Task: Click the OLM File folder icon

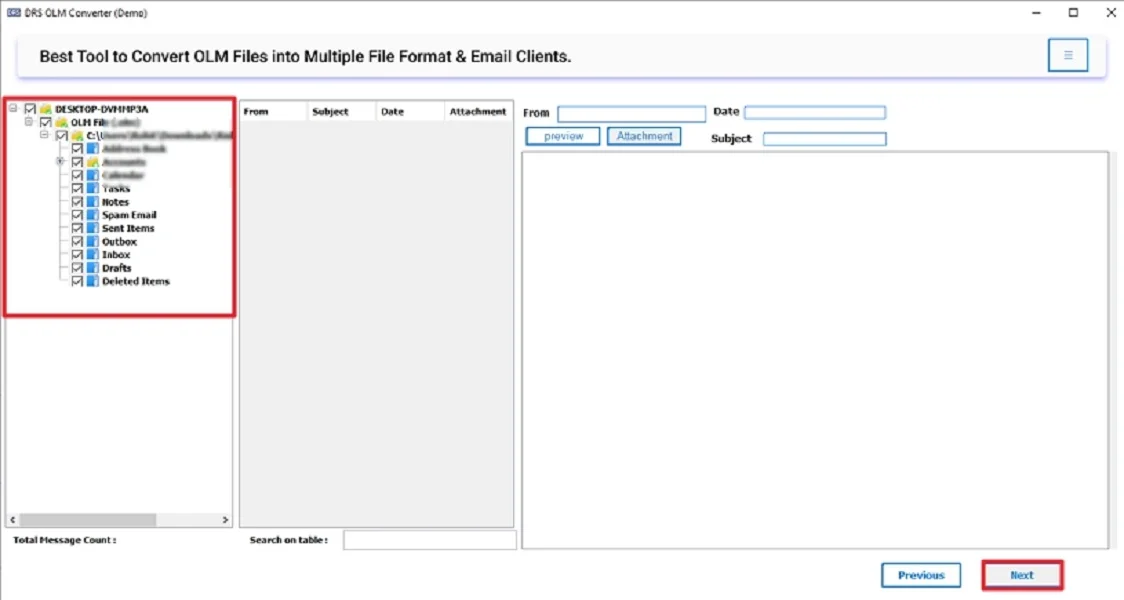Action: (61, 121)
